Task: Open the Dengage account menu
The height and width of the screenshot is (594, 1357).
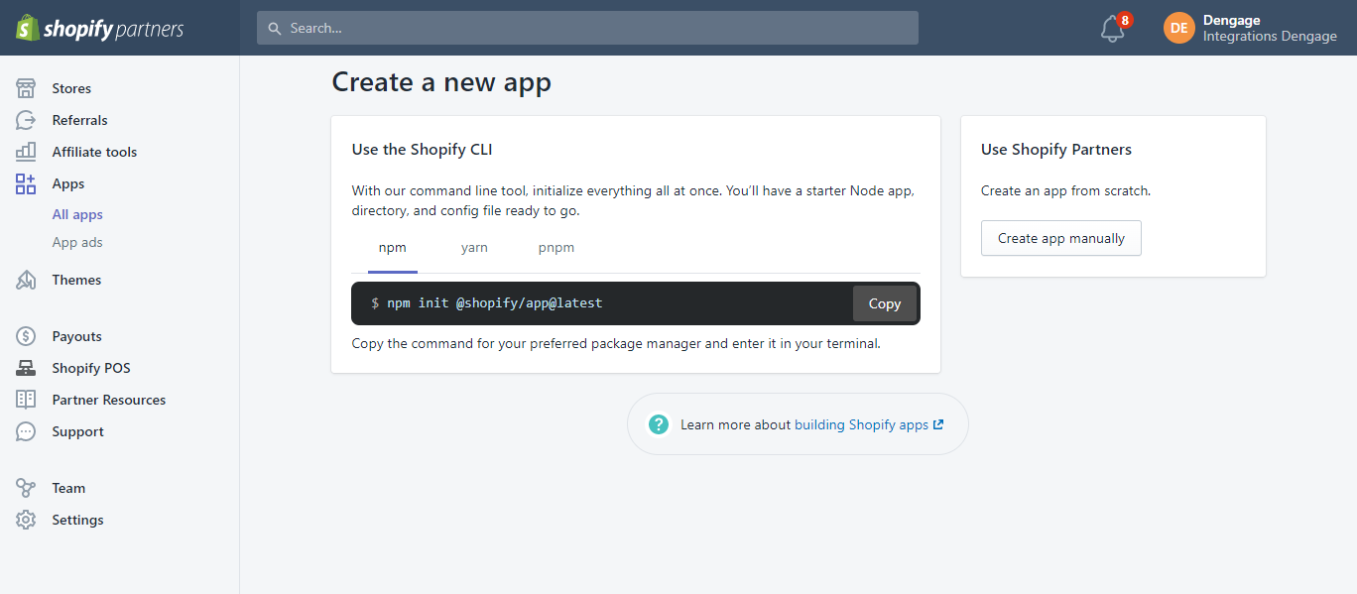Action: [1249, 27]
